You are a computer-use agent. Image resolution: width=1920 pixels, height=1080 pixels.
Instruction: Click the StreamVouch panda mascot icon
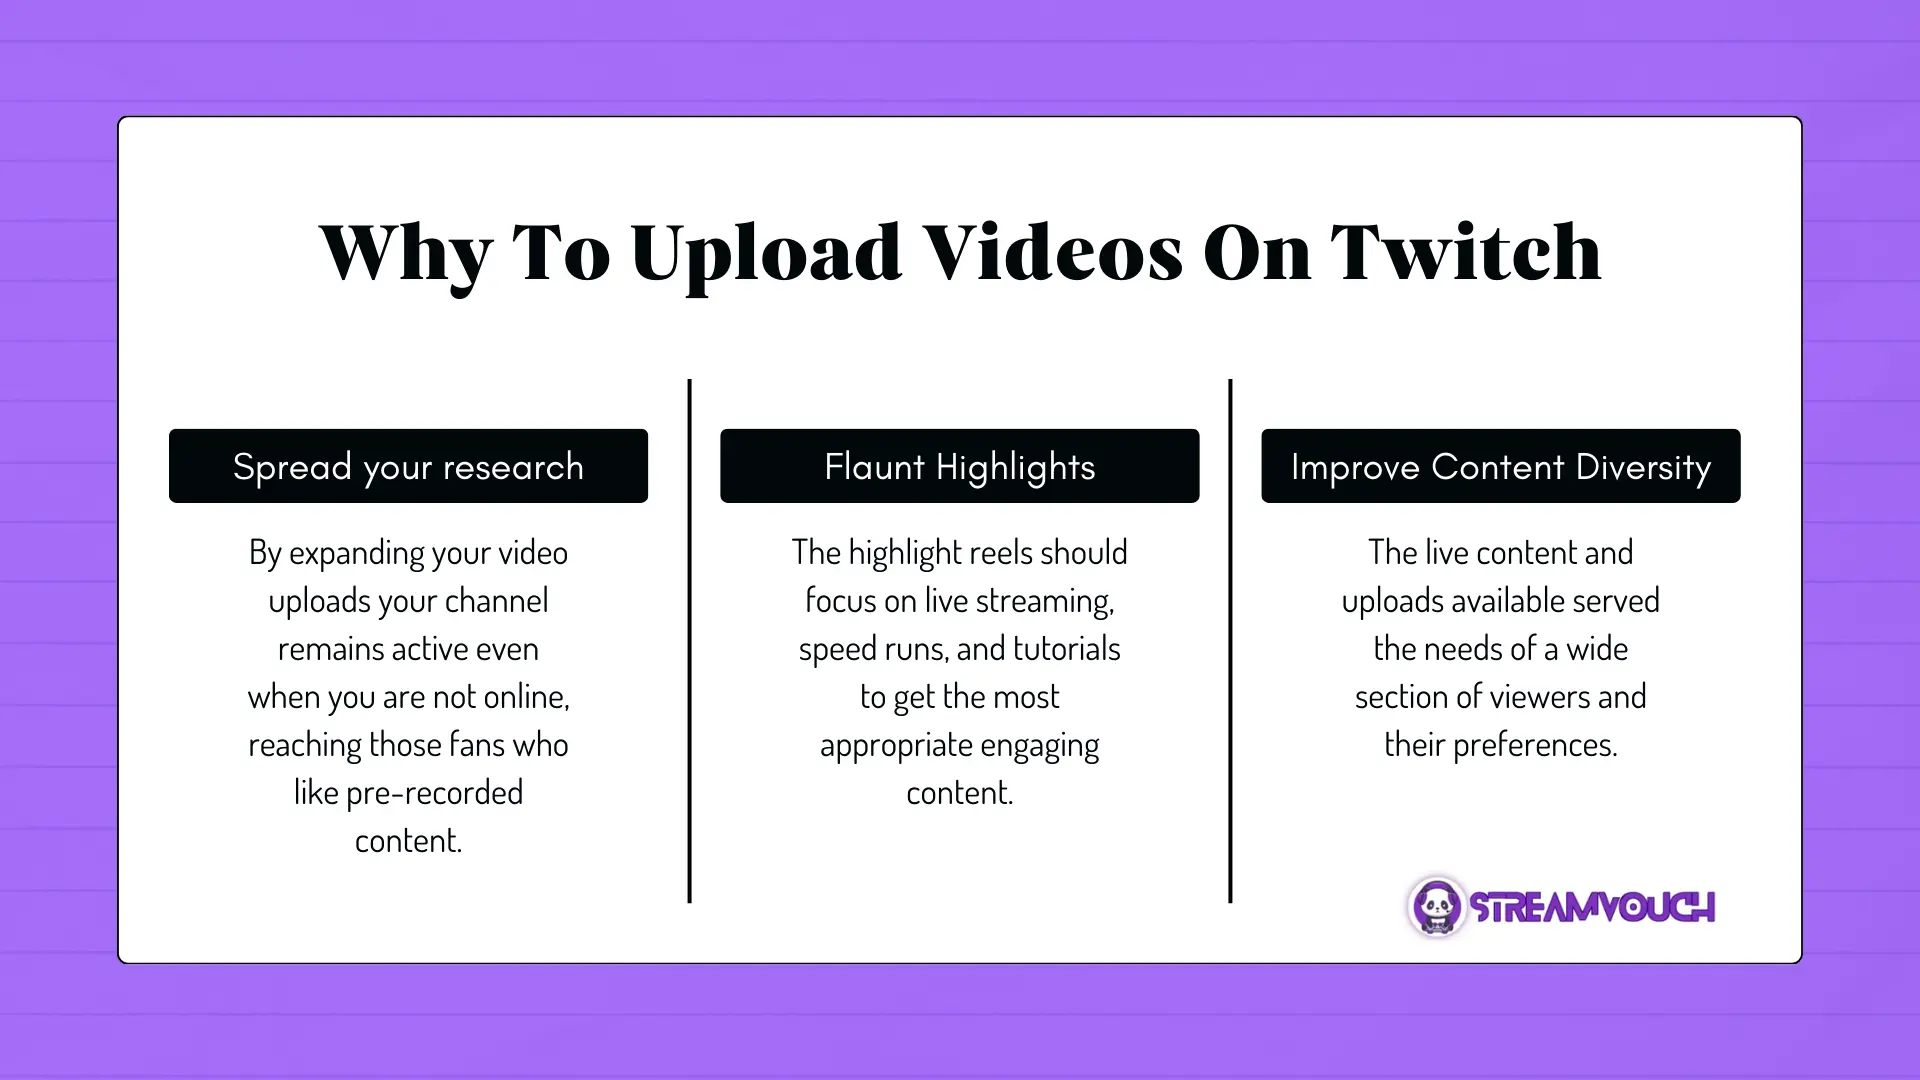point(1433,906)
